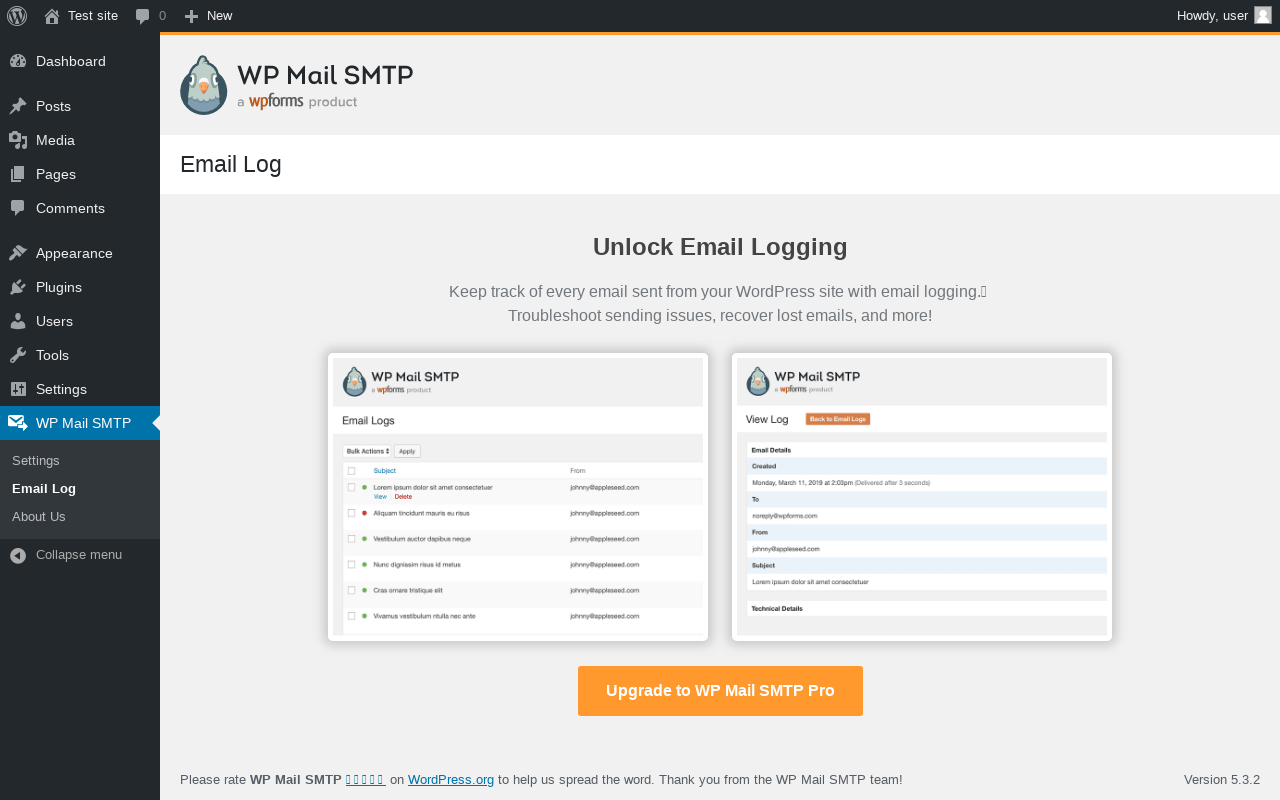The image size is (1280, 800).
Task: Follow the WordPress.org link in the footer
Action: pyautogui.click(x=451, y=780)
